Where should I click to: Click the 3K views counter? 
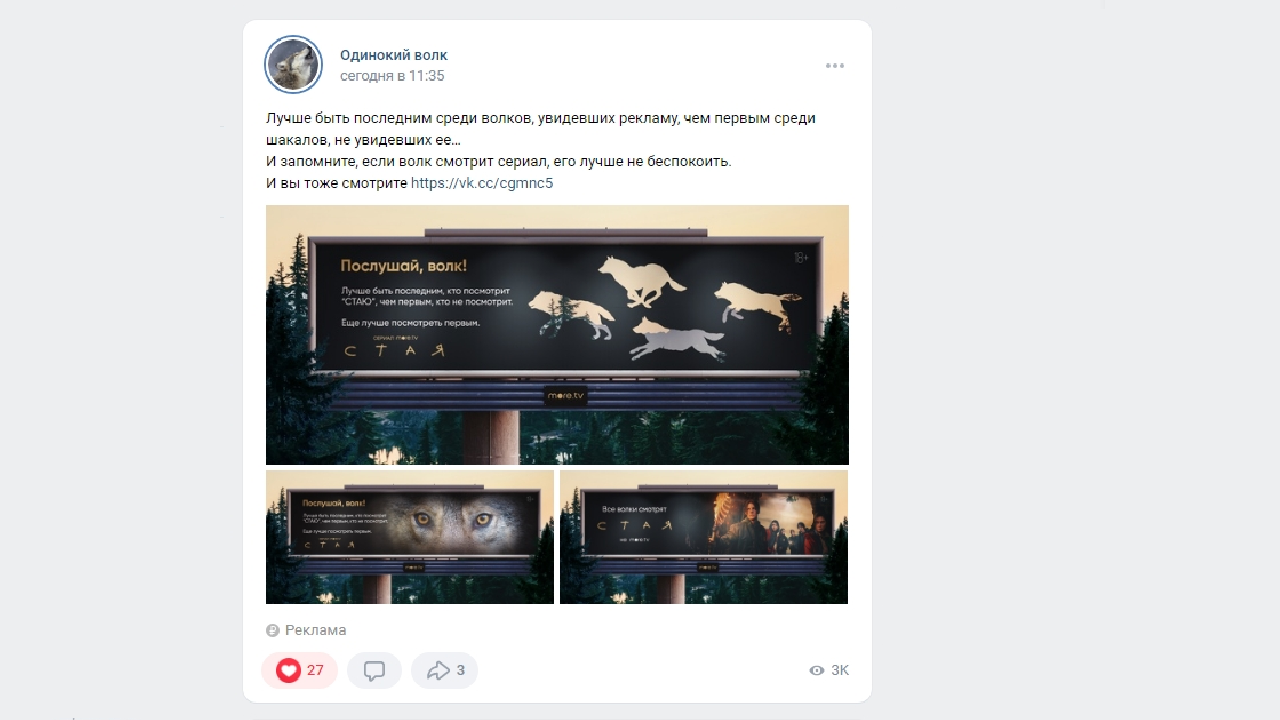pyautogui.click(x=840, y=670)
